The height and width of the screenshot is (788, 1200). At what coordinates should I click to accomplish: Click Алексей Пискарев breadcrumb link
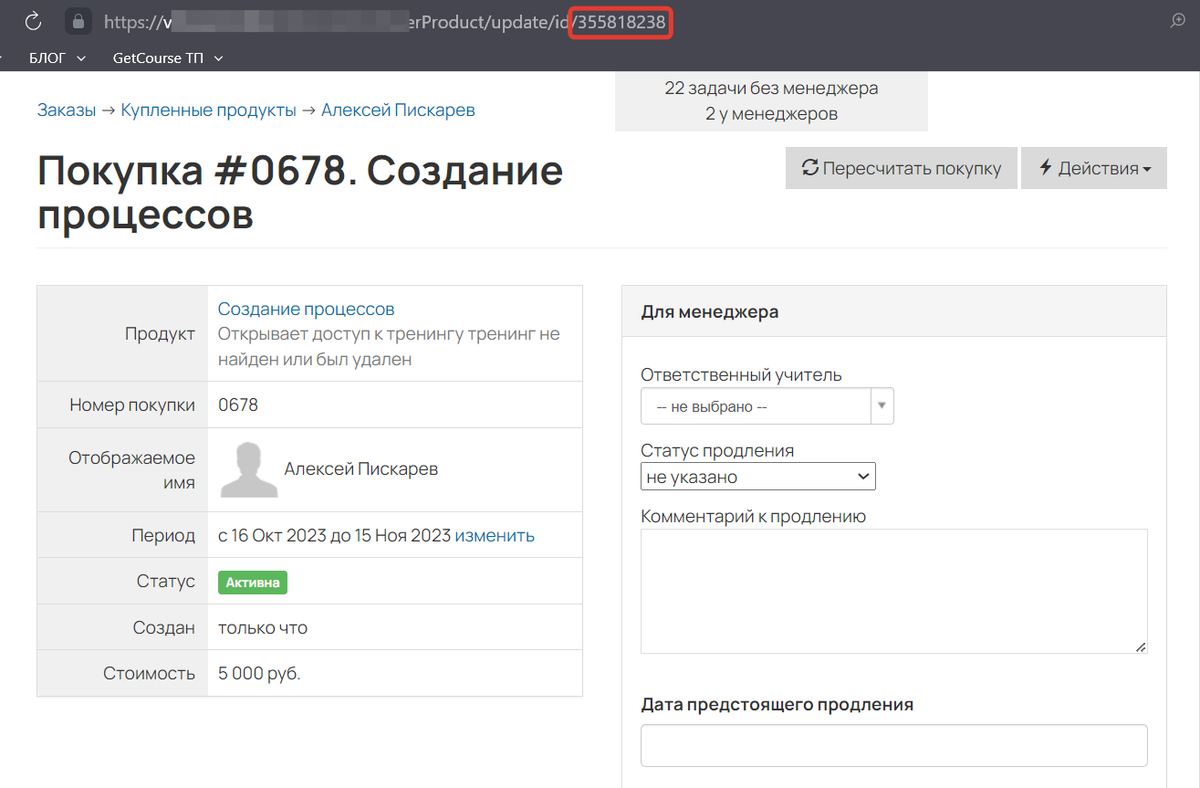coord(398,110)
